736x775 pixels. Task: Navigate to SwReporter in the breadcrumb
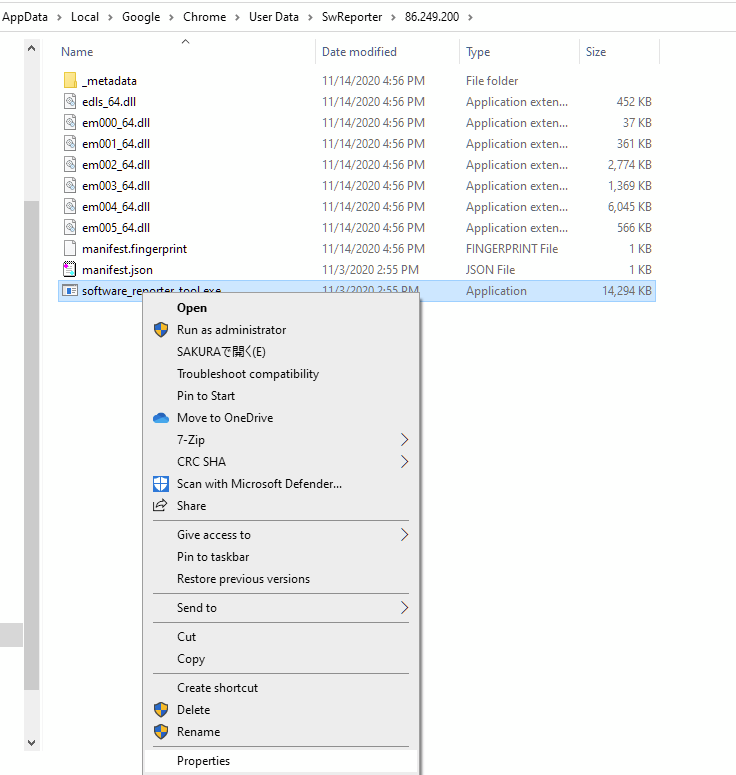click(352, 17)
